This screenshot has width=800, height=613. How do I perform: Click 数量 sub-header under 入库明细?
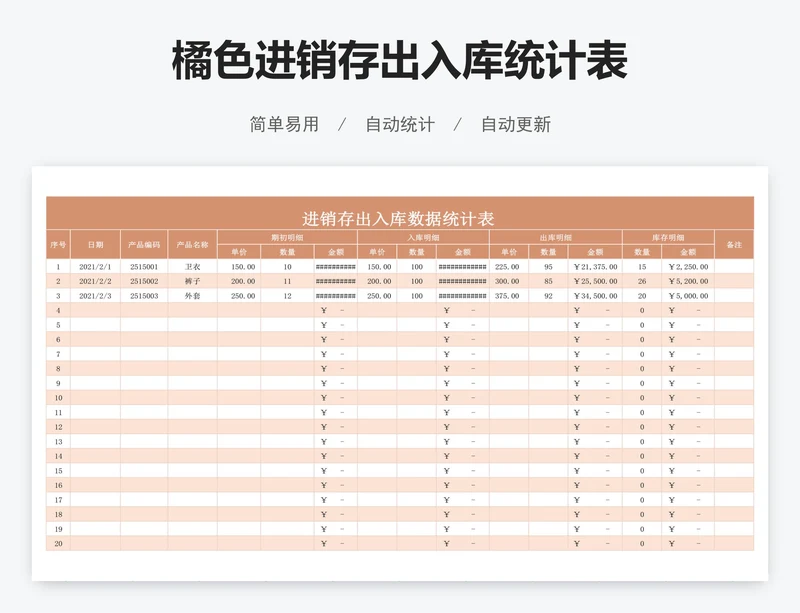pyautogui.click(x=417, y=252)
